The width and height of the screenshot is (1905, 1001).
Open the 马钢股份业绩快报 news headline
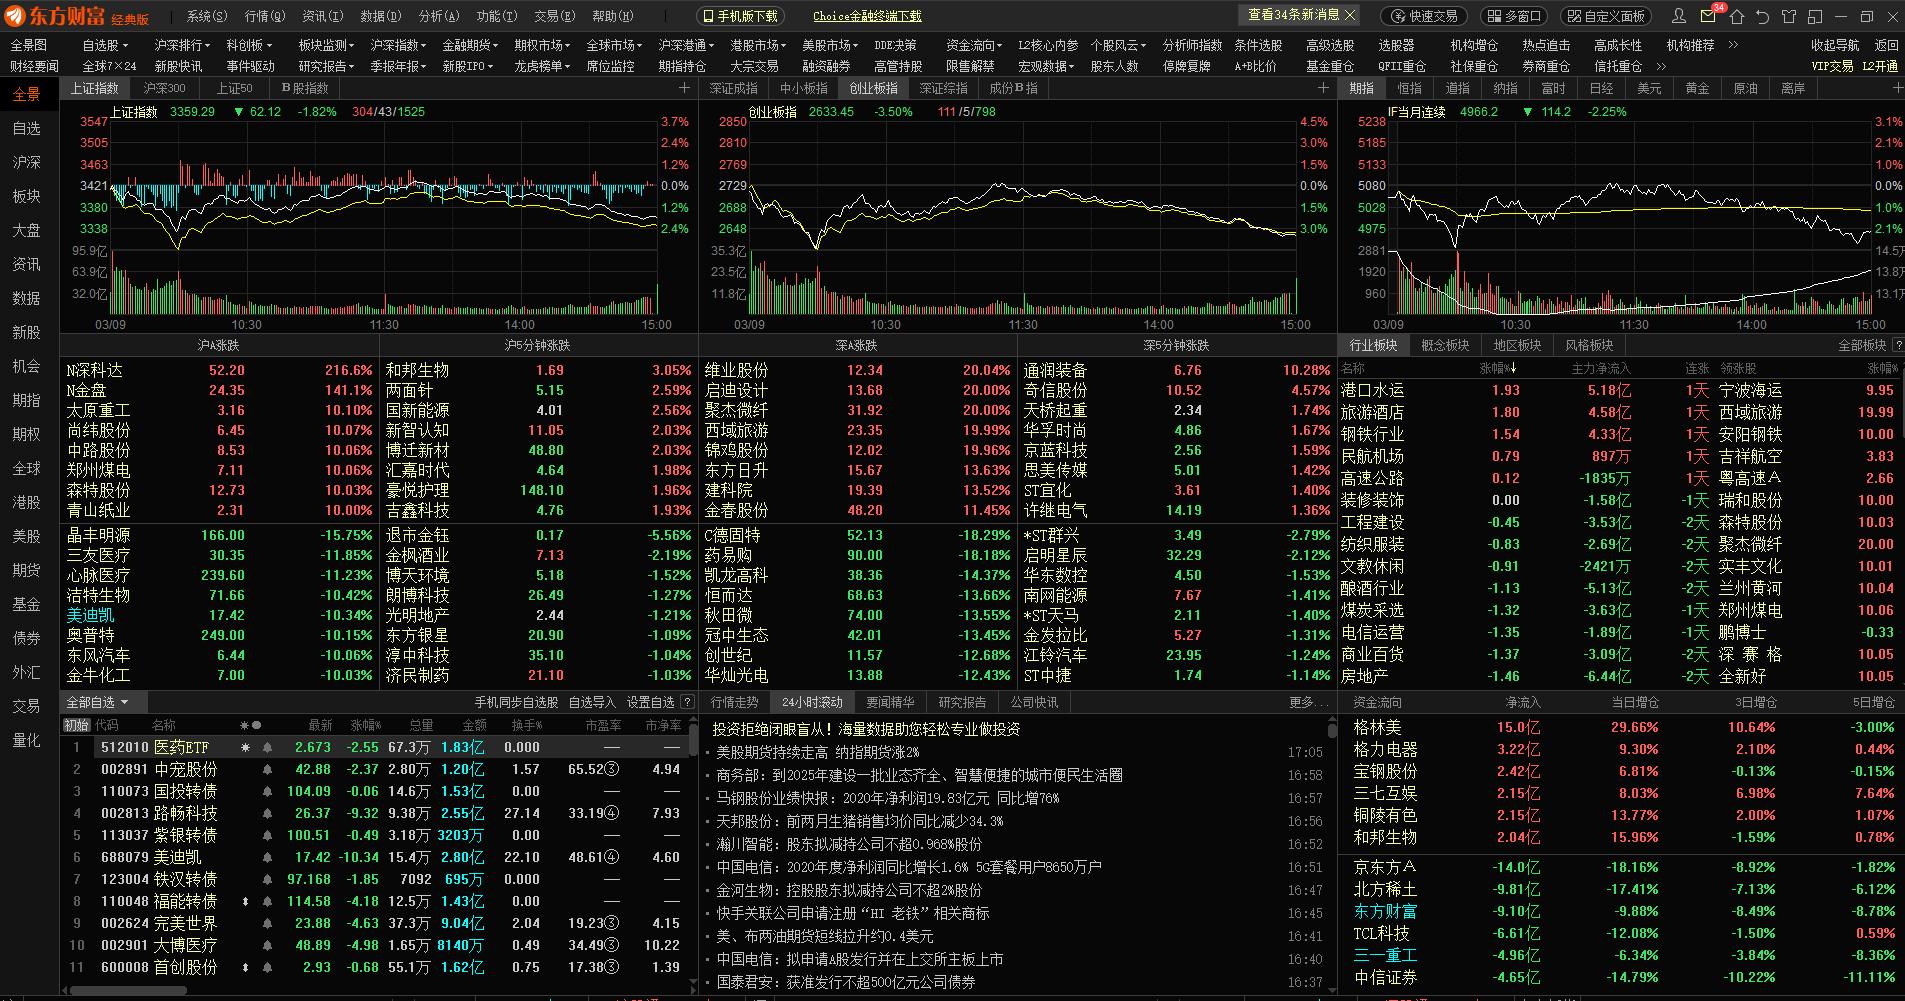[888, 798]
